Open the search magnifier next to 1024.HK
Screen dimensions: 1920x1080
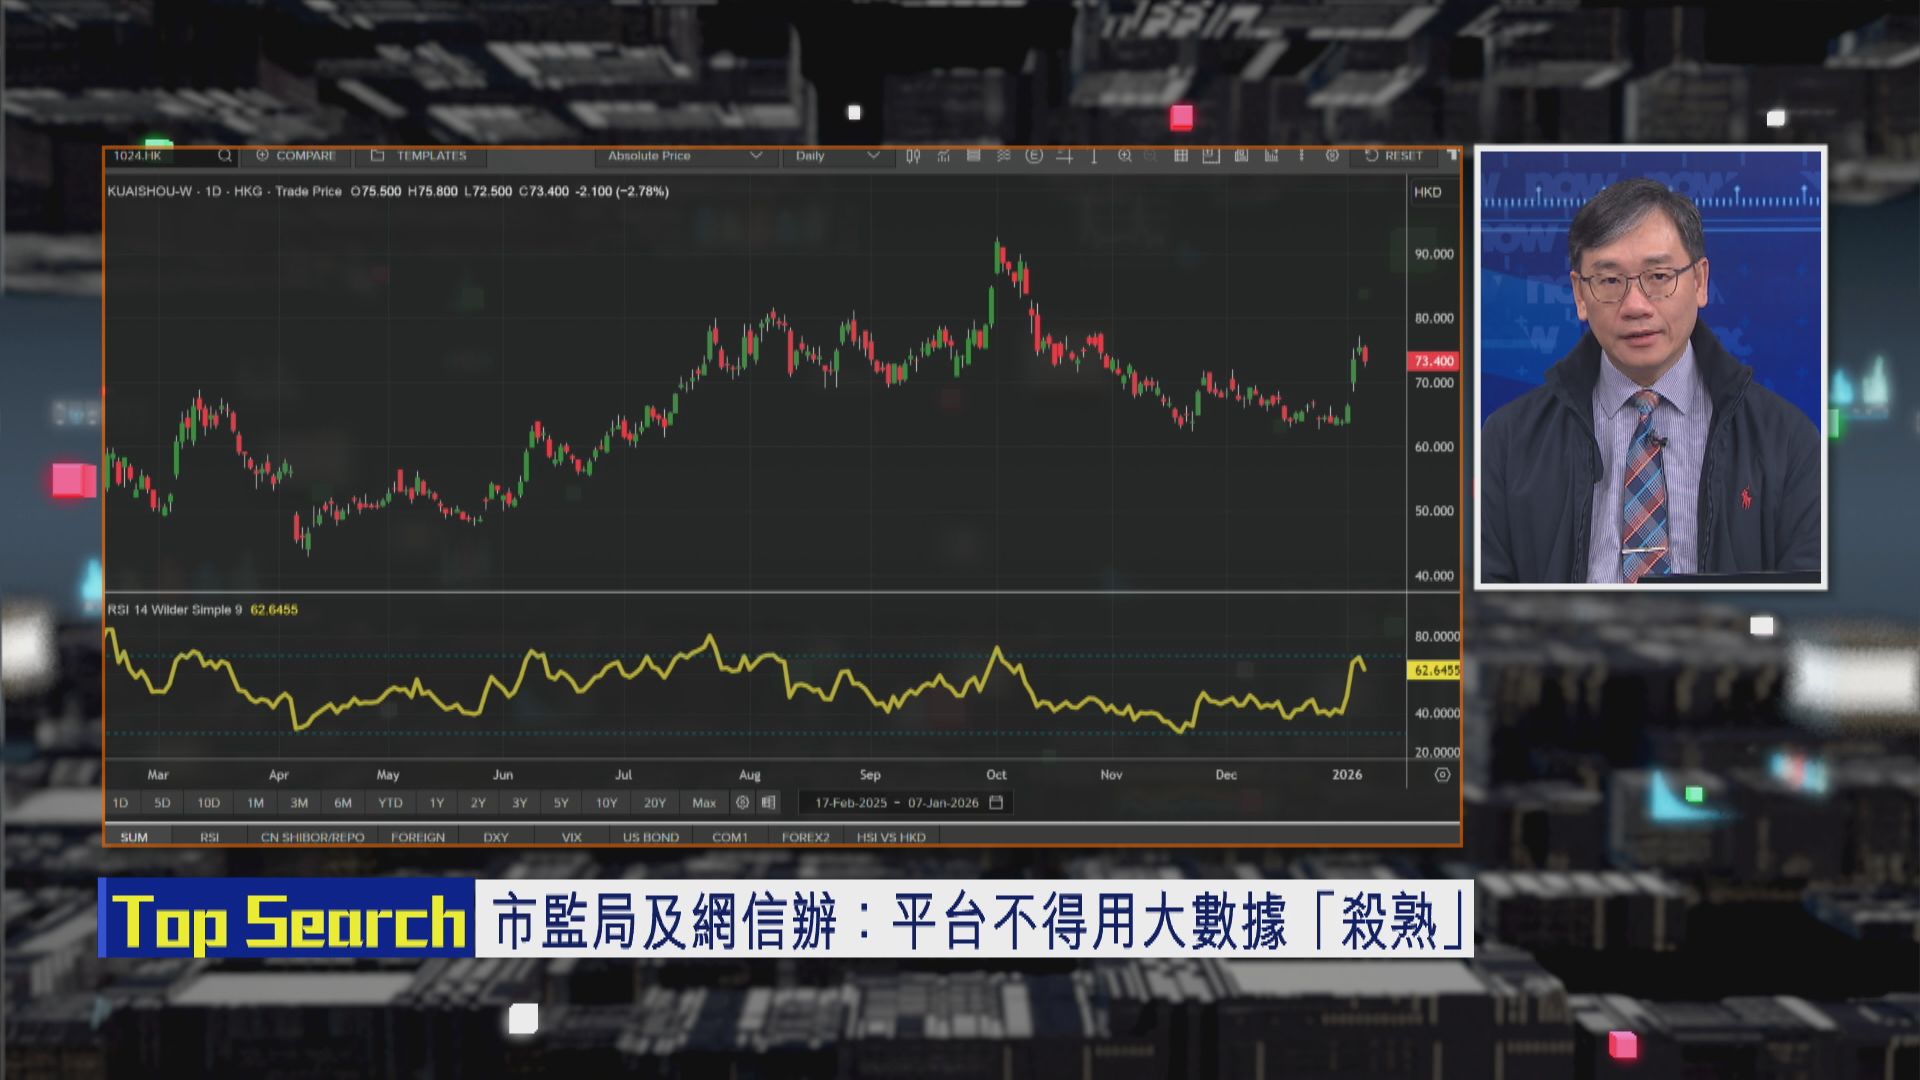pyautogui.click(x=224, y=156)
